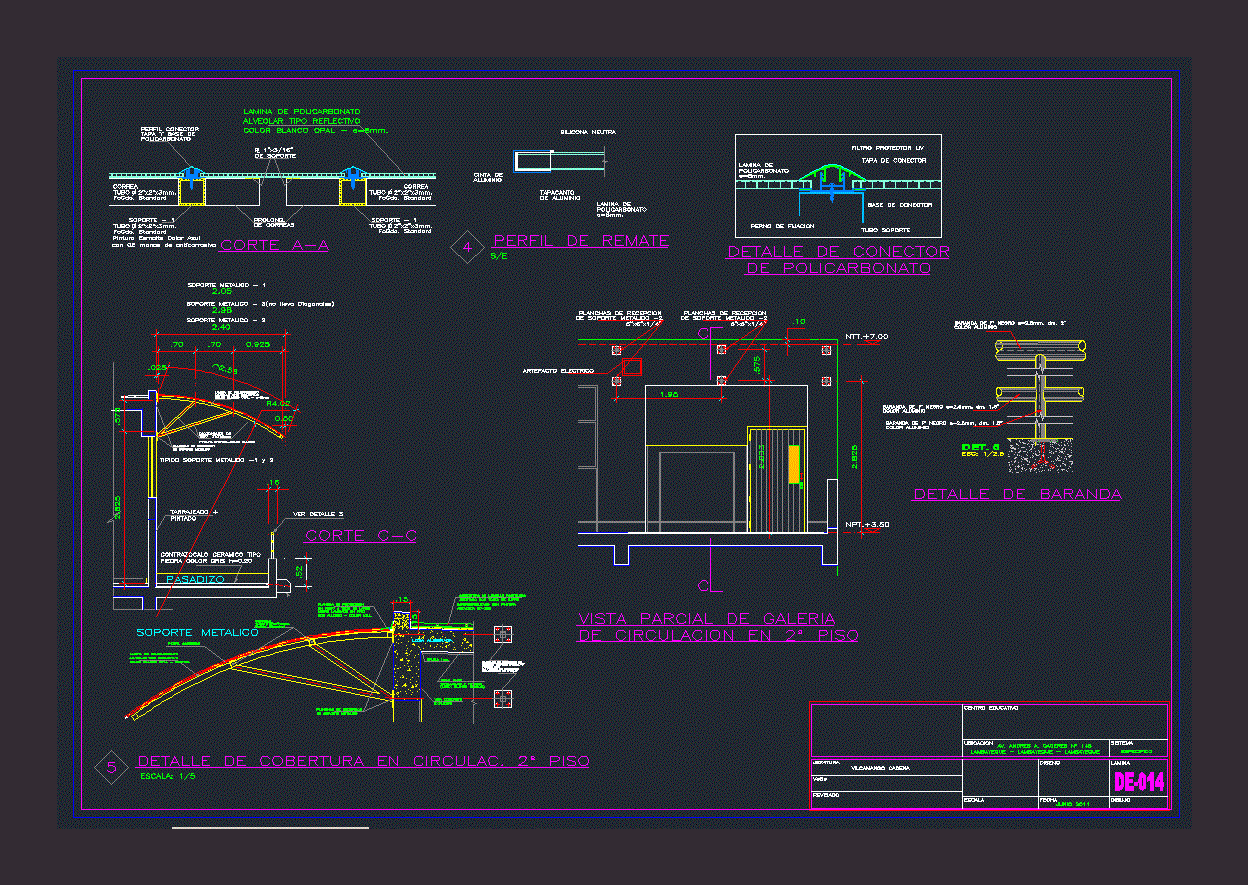The width and height of the screenshot is (1248, 885).
Task: Select the NPT.+3.50 level marker
Action: coord(866,525)
